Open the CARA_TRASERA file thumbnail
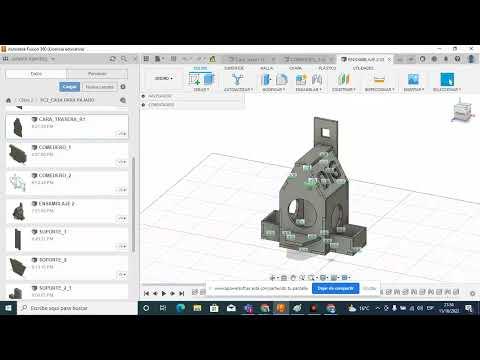Screen dimensions: 480x360 pyautogui.click(x=17, y=127)
